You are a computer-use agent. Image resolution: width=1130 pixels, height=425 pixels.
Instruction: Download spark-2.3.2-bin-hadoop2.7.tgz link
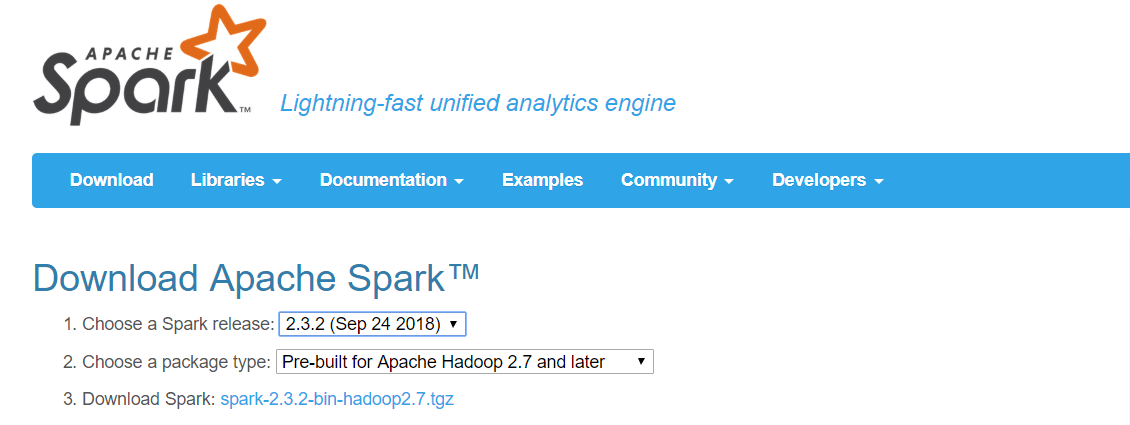click(x=337, y=399)
